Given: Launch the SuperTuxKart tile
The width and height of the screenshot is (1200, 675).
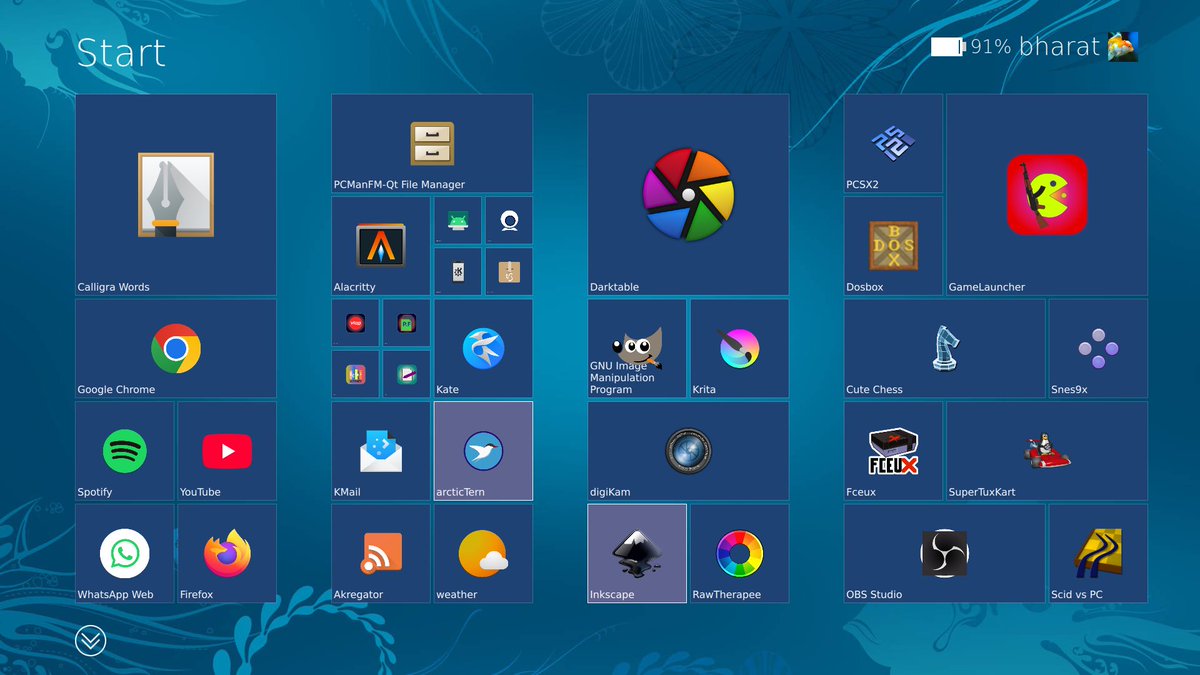Looking at the screenshot, I should pyautogui.click(x=1047, y=451).
